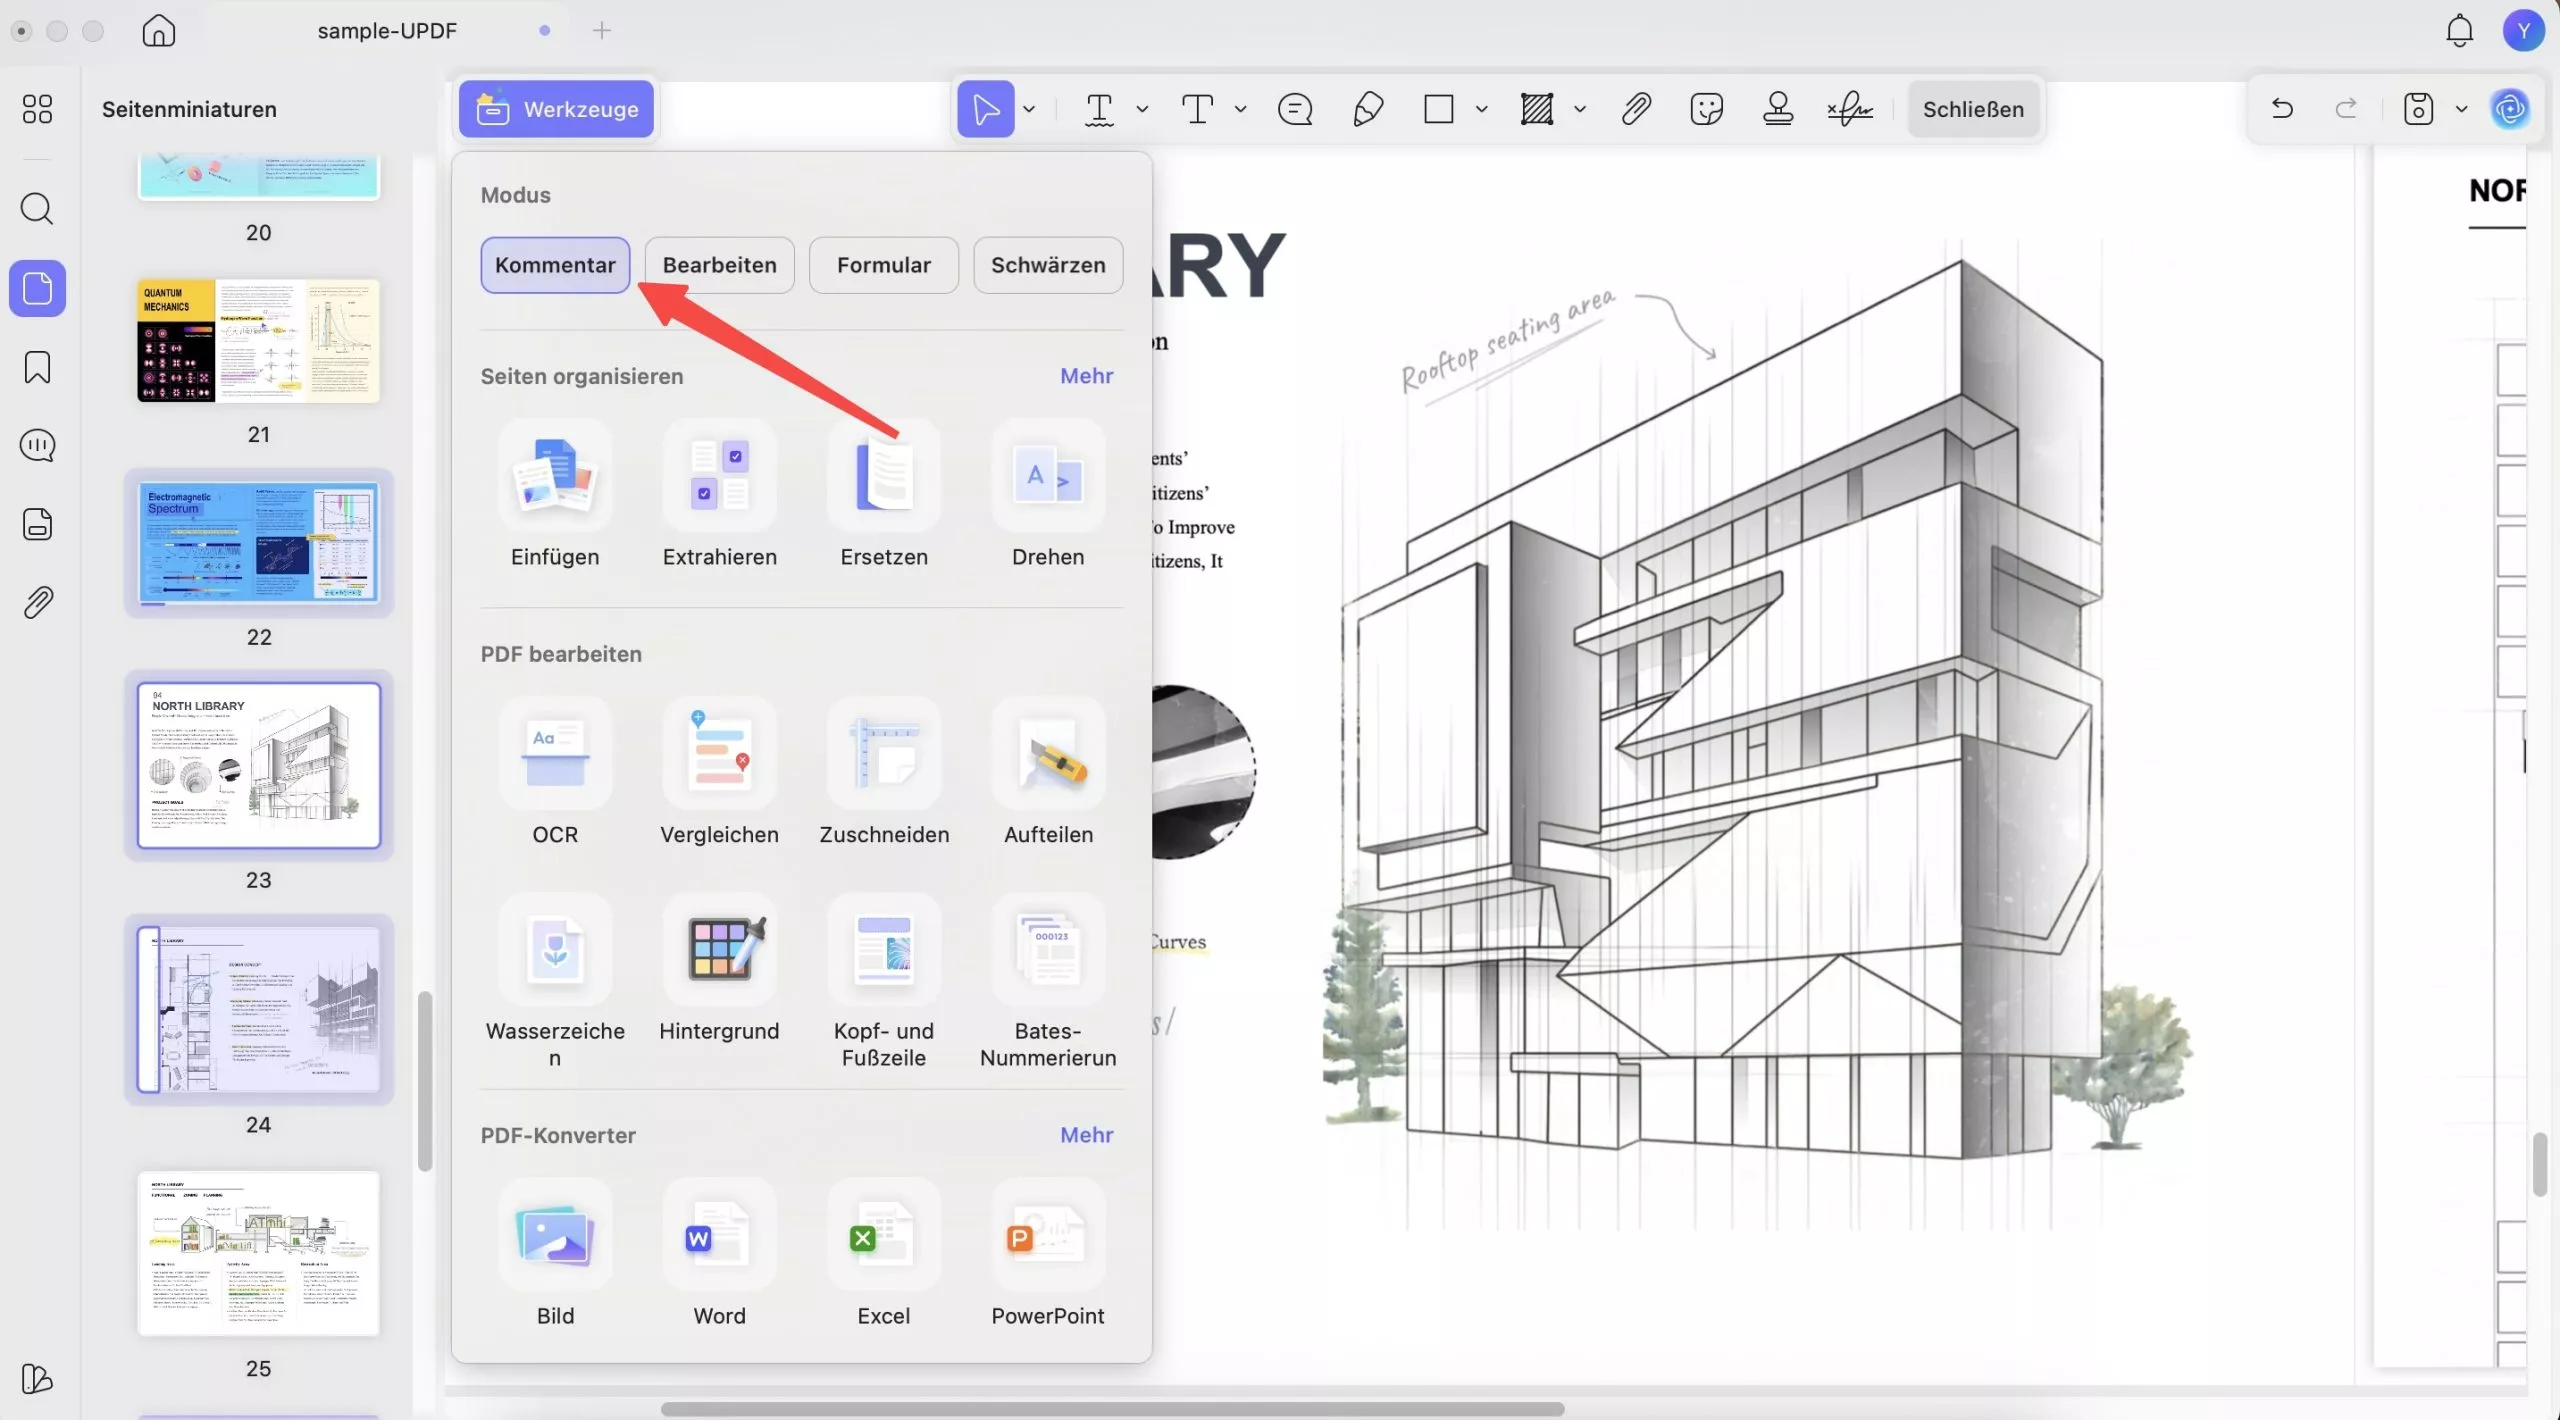The image size is (2560, 1420).
Task: Select the pencil drawing tool
Action: pos(1367,109)
